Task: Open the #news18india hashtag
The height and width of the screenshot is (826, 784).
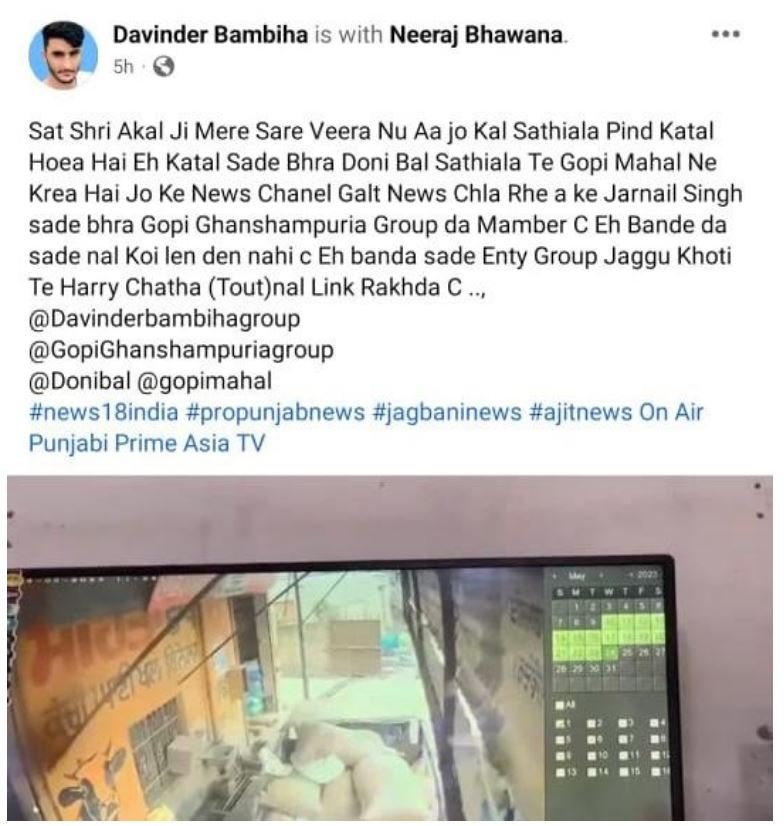Action: point(103,412)
